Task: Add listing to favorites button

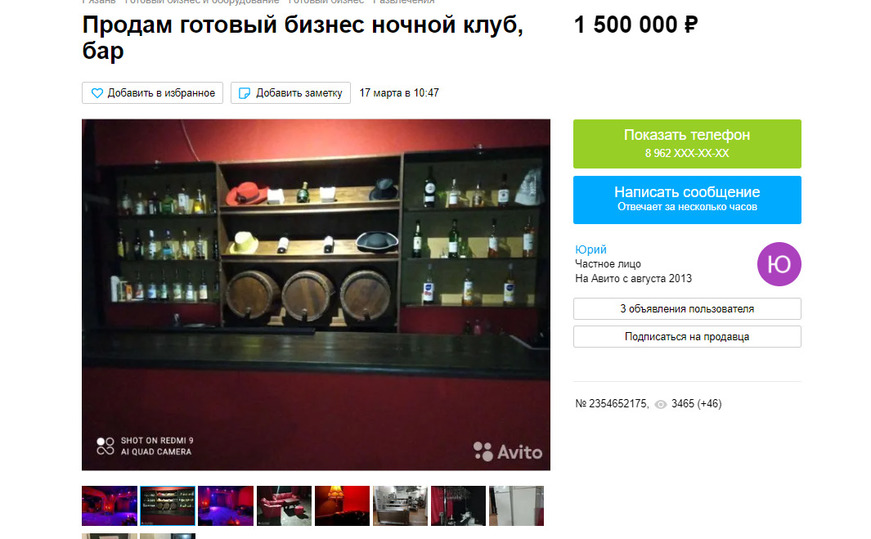Action: click(152, 93)
